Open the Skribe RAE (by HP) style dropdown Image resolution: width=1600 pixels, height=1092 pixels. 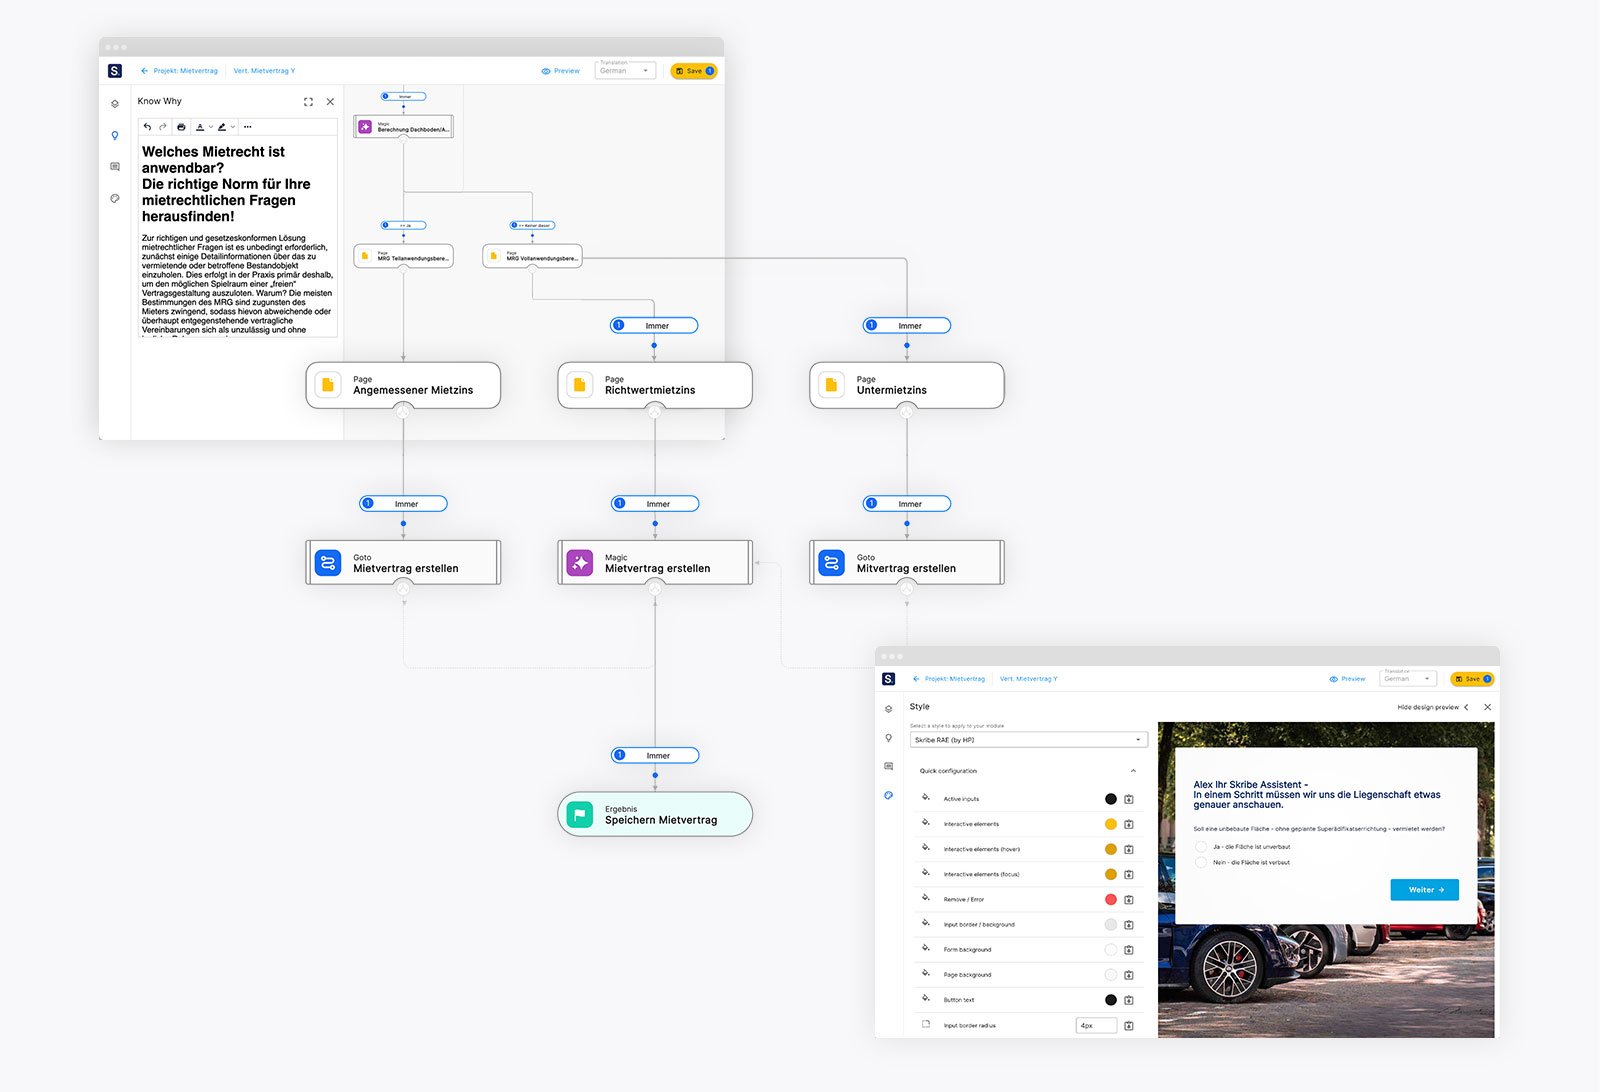pyautogui.click(x=1028, y=739)
